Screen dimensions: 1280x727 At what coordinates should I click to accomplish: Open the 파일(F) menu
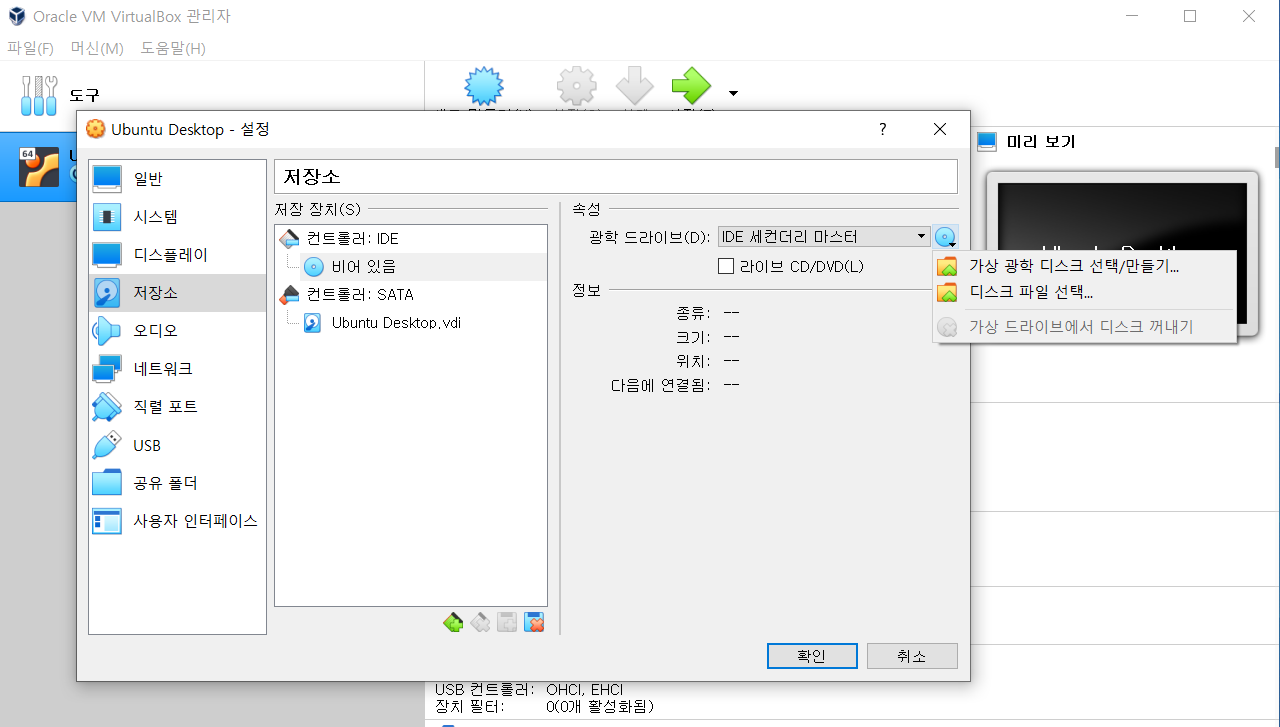tap(30, 48)
